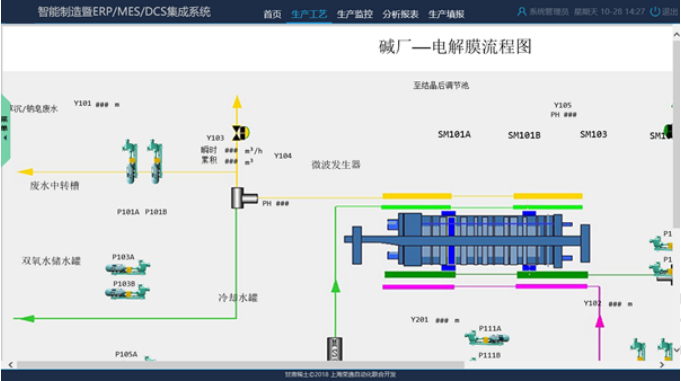Click the P111B pump label

[x=489, y=355]
